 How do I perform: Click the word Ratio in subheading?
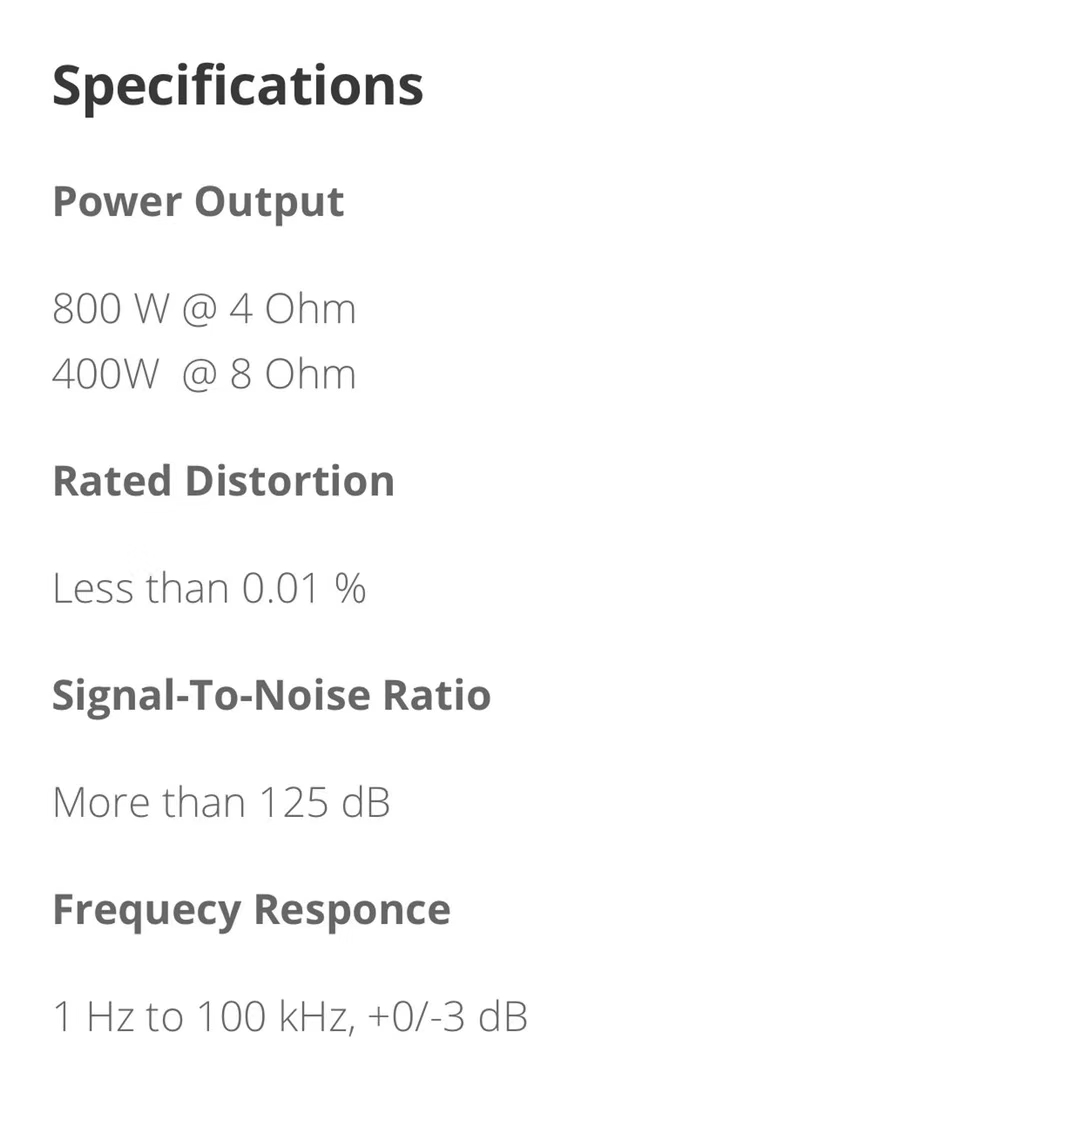pyautogui.click(x=437, y=695)
